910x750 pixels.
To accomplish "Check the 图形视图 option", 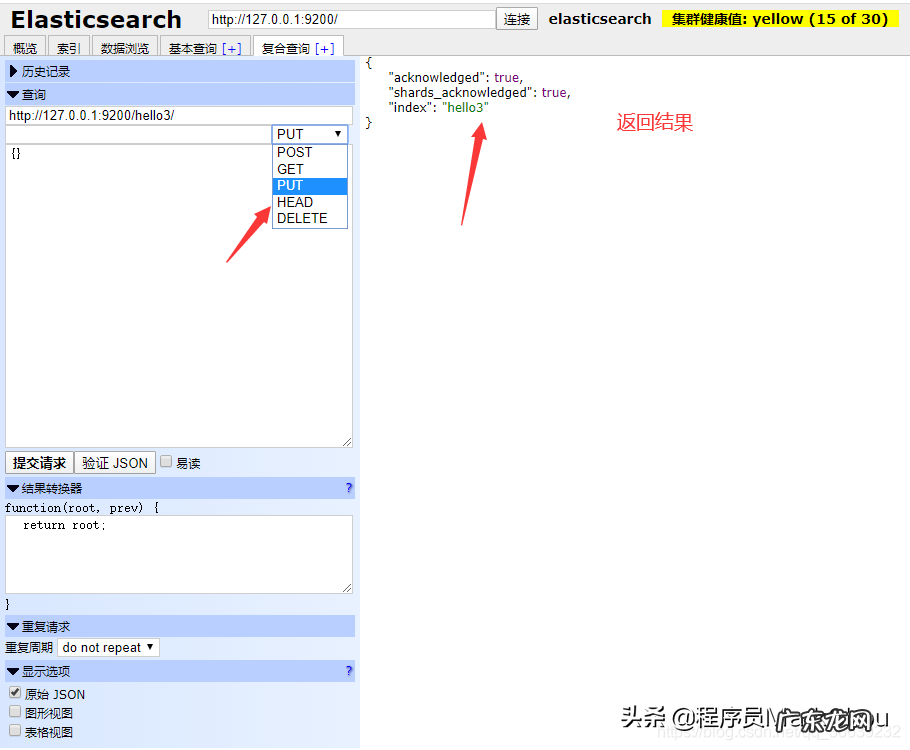I will click(15, 712).
